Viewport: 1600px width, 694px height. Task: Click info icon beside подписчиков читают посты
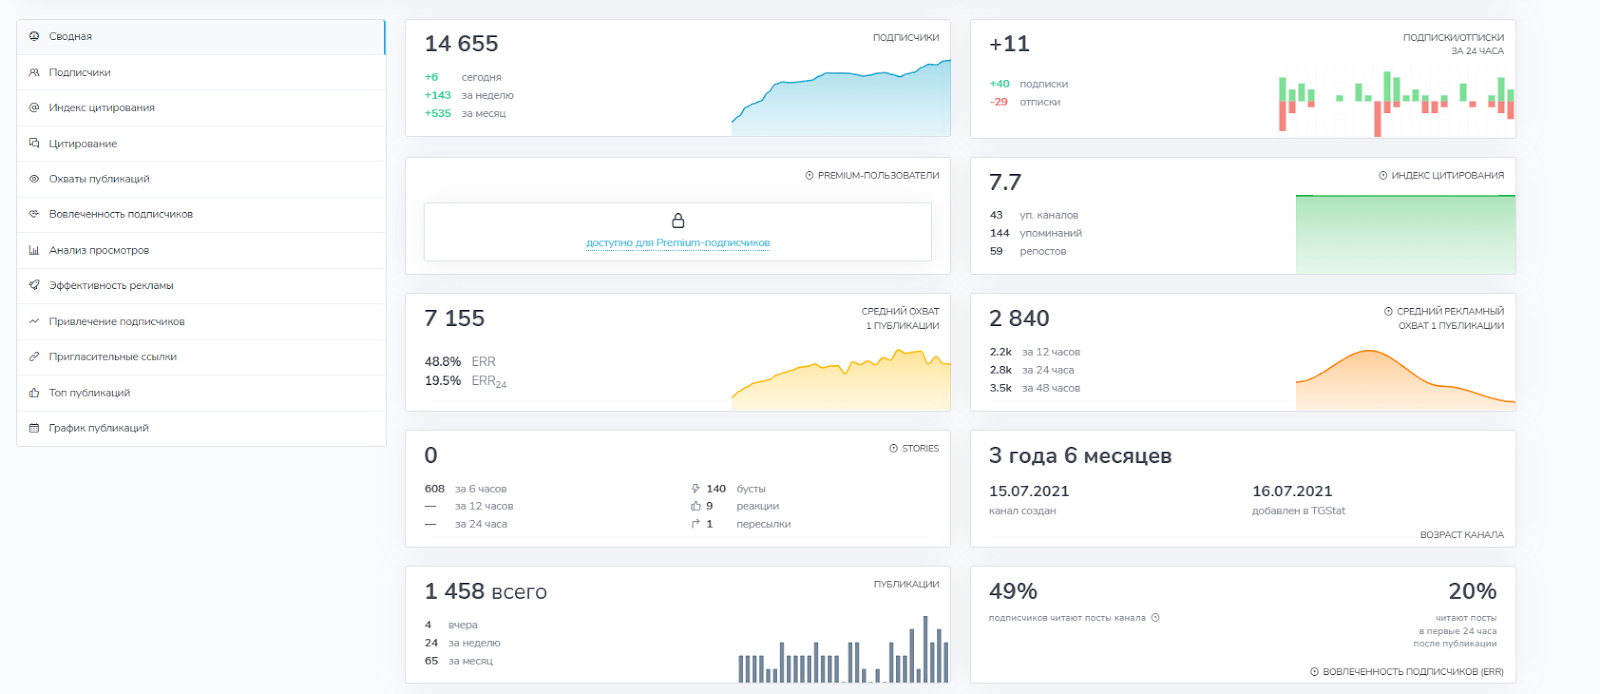point(1155,618)
